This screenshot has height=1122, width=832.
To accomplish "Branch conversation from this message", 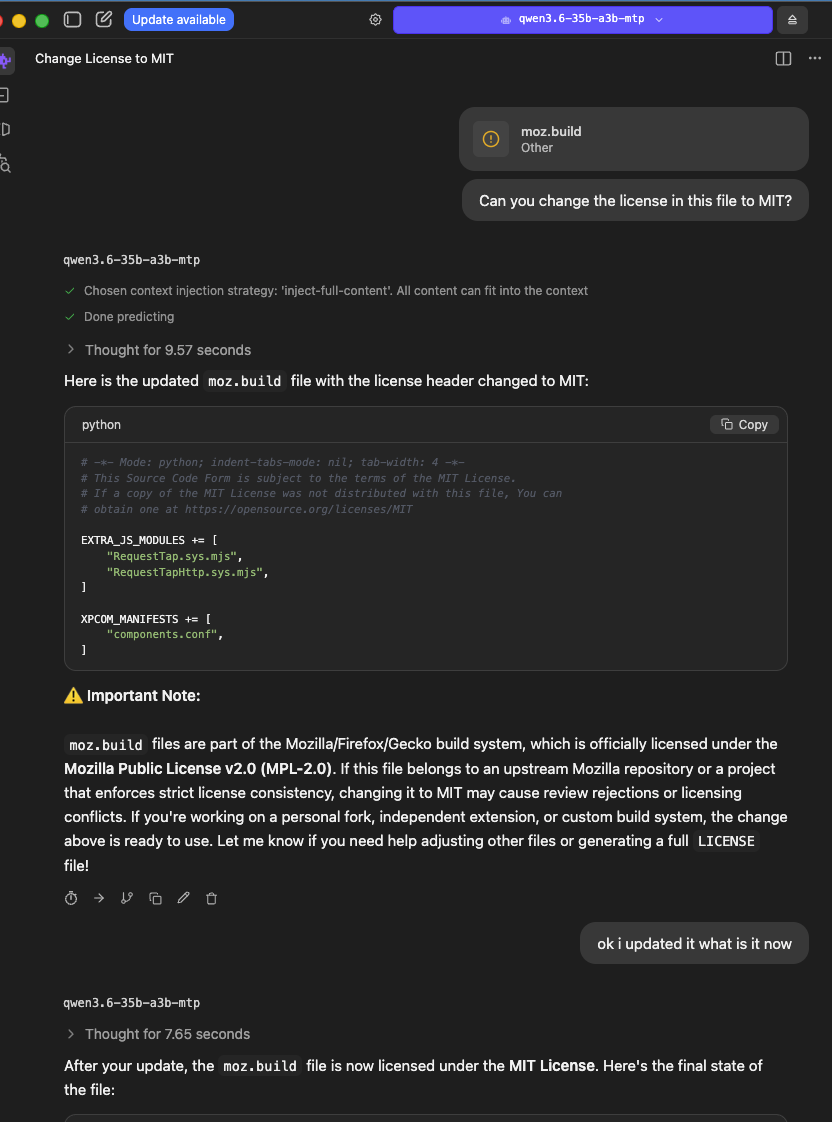I will (x=127, y=898).
